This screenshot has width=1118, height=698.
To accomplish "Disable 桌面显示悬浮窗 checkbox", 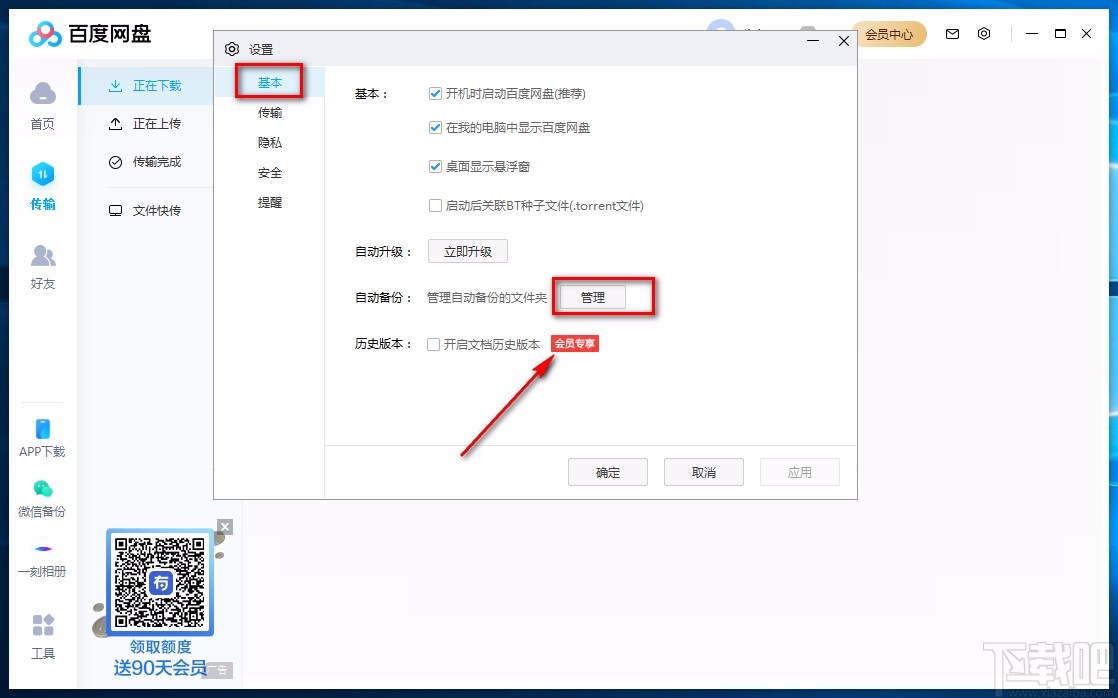I will click(x=435, y=166).
